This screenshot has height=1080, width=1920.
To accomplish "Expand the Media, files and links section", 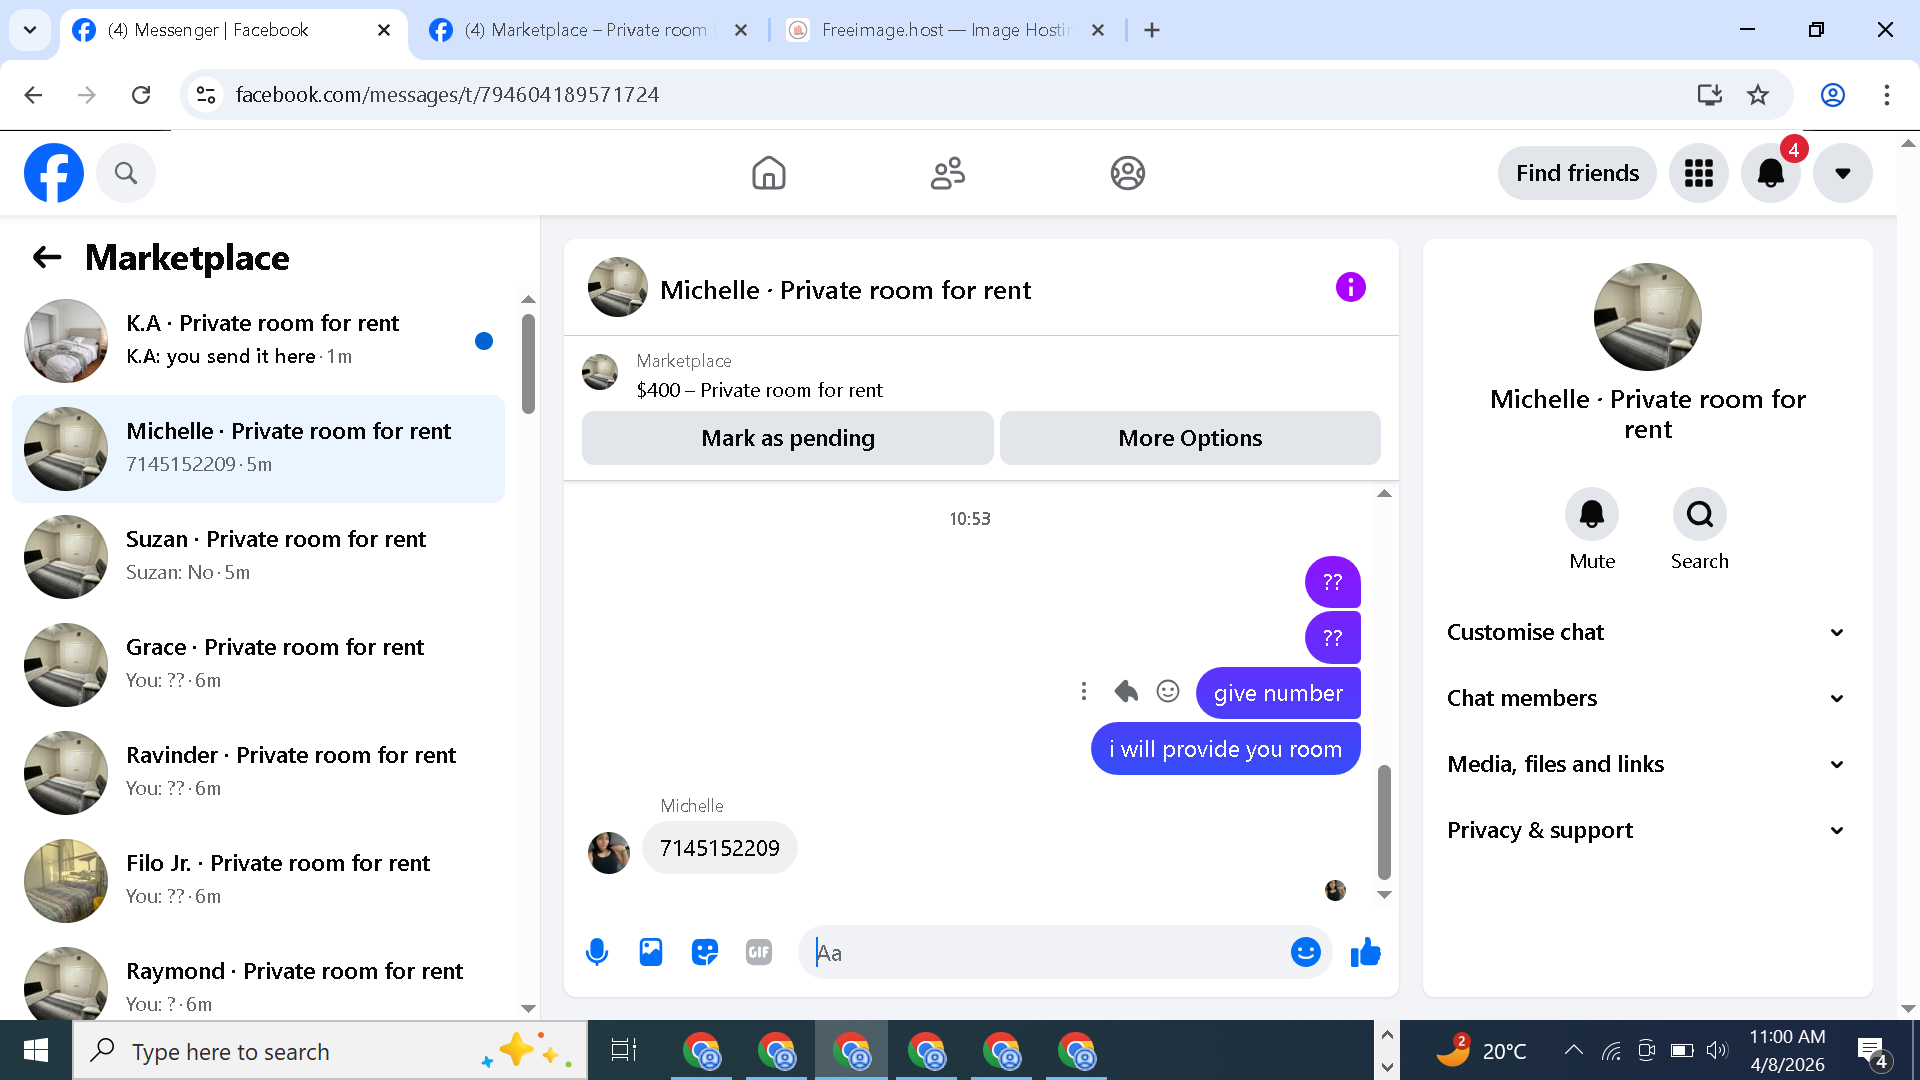I will tap(1647, 764).
